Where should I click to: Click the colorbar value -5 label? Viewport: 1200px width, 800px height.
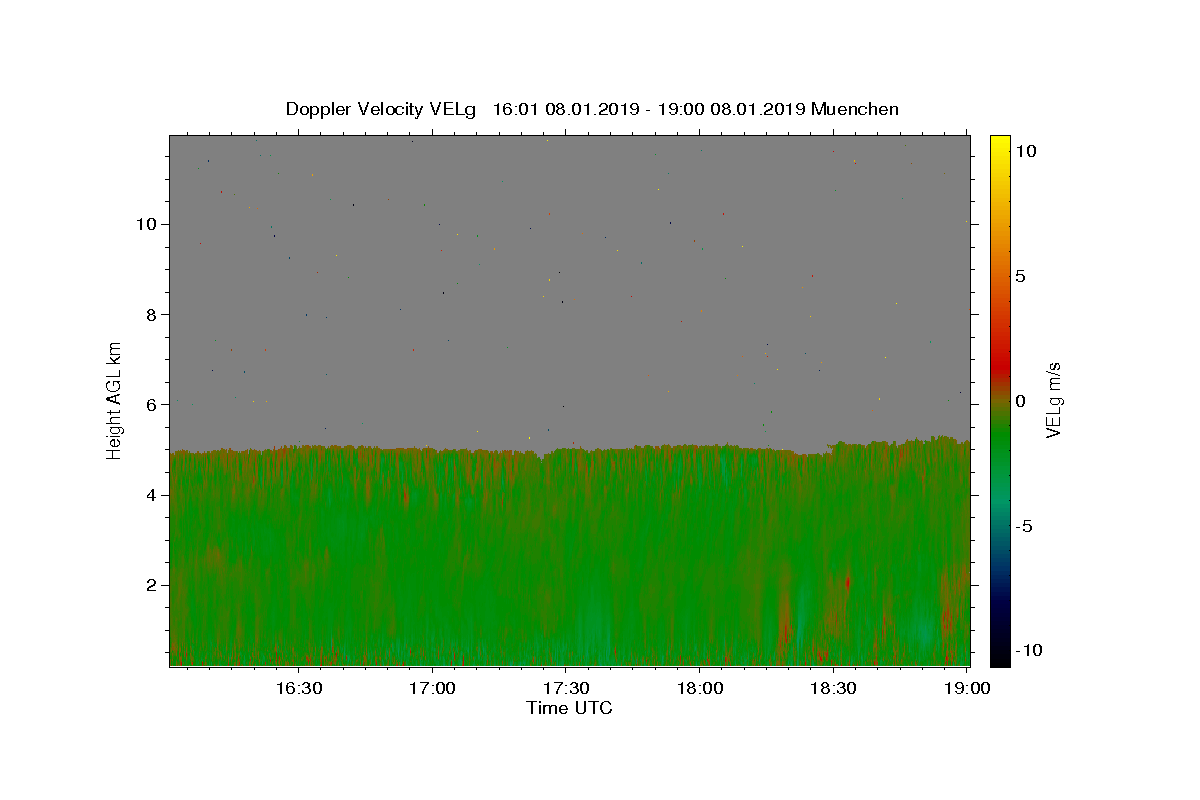click(x=1024, y=526)
